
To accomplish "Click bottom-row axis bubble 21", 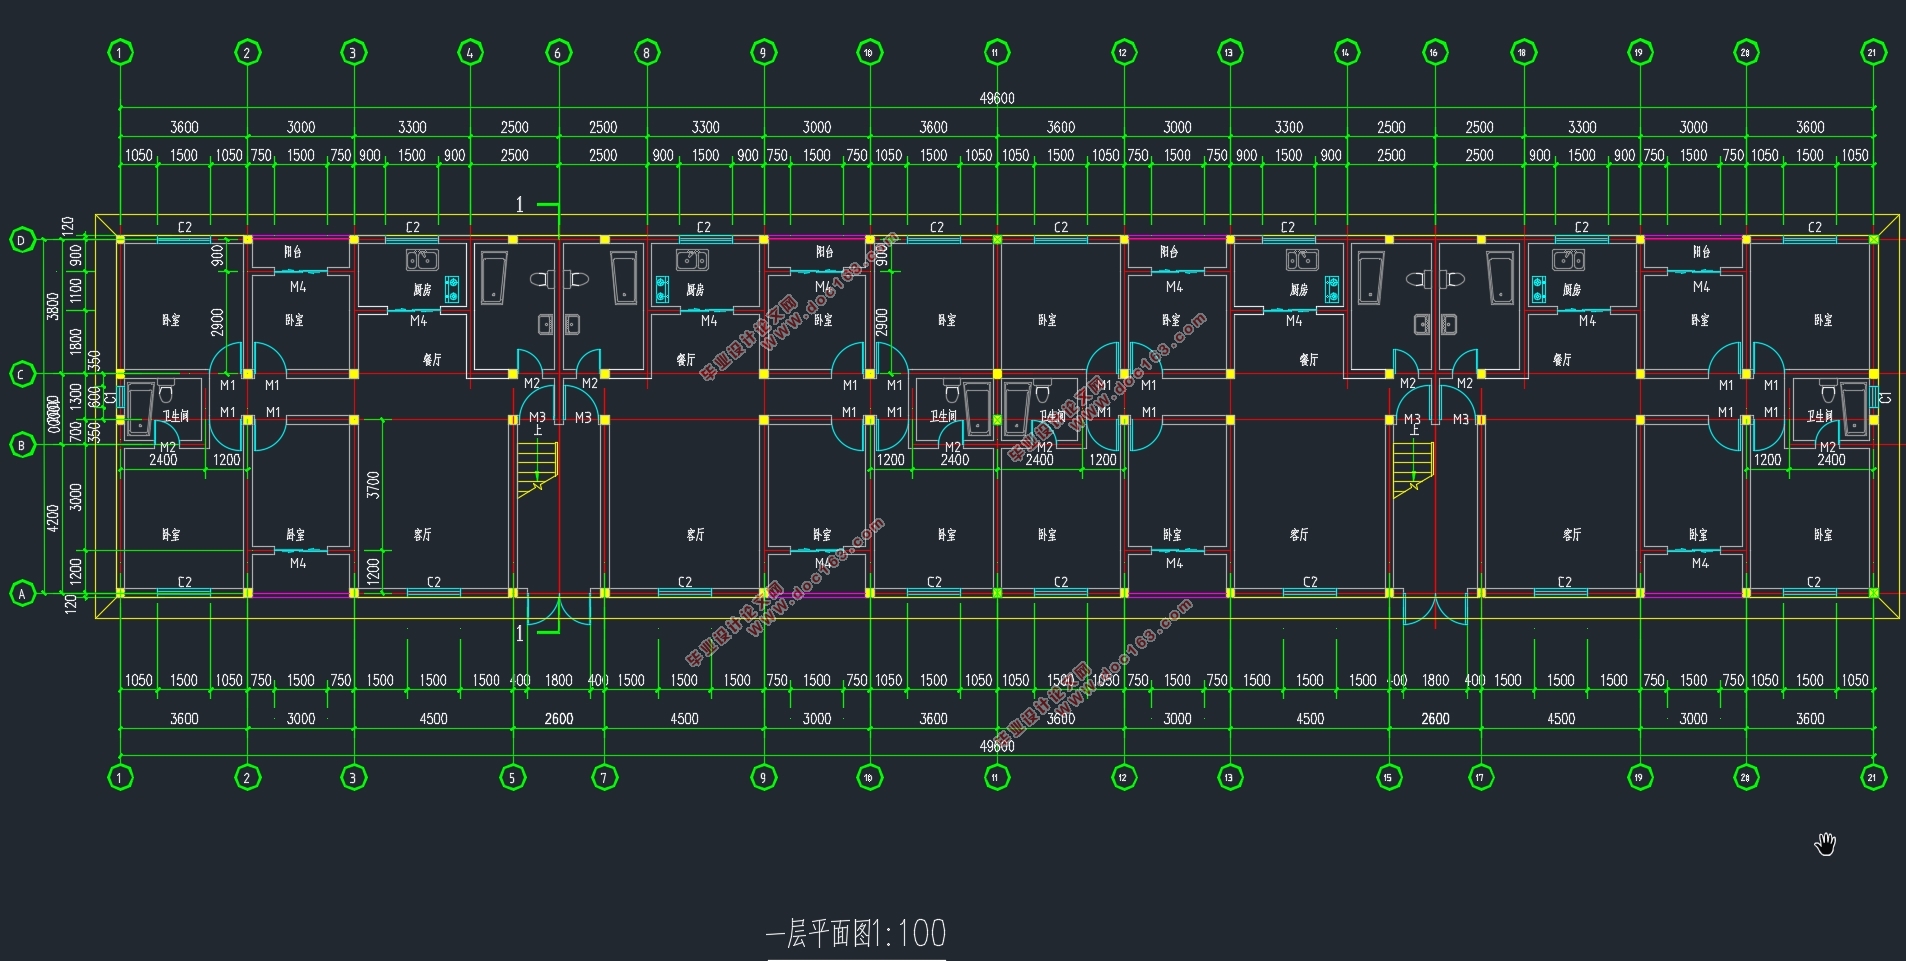I will pos(1873,777).
